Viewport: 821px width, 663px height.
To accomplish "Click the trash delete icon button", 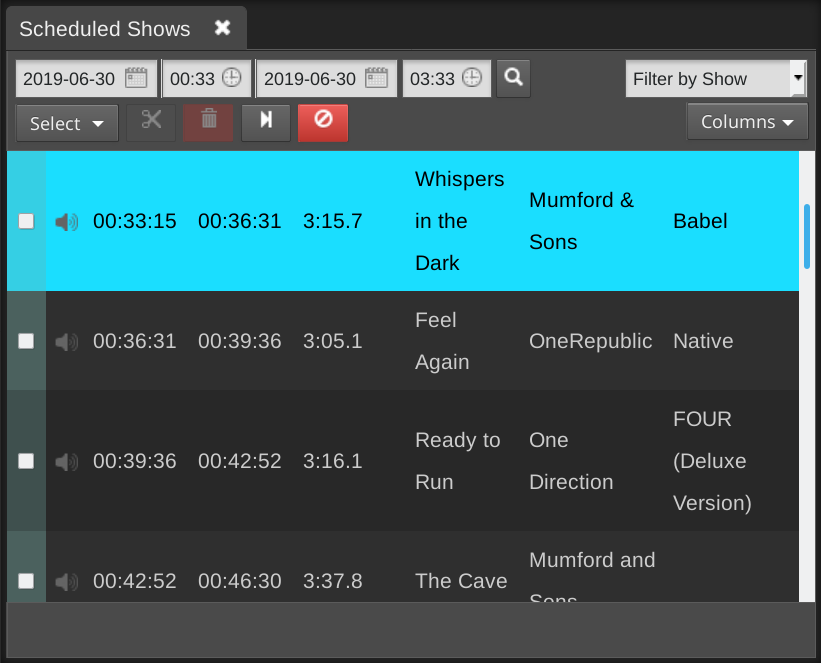I will (x=209, y=122).
